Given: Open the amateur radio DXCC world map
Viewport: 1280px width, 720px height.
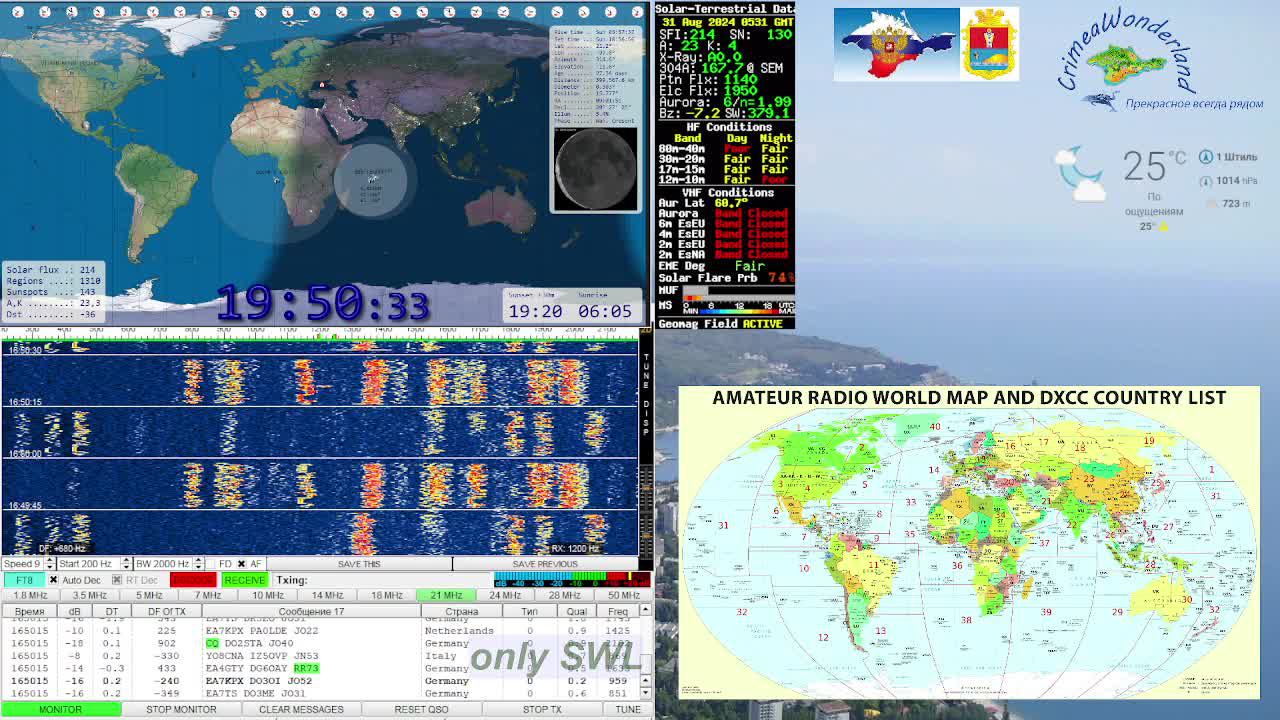Looking at the screenshot, I should click(968, 541).
